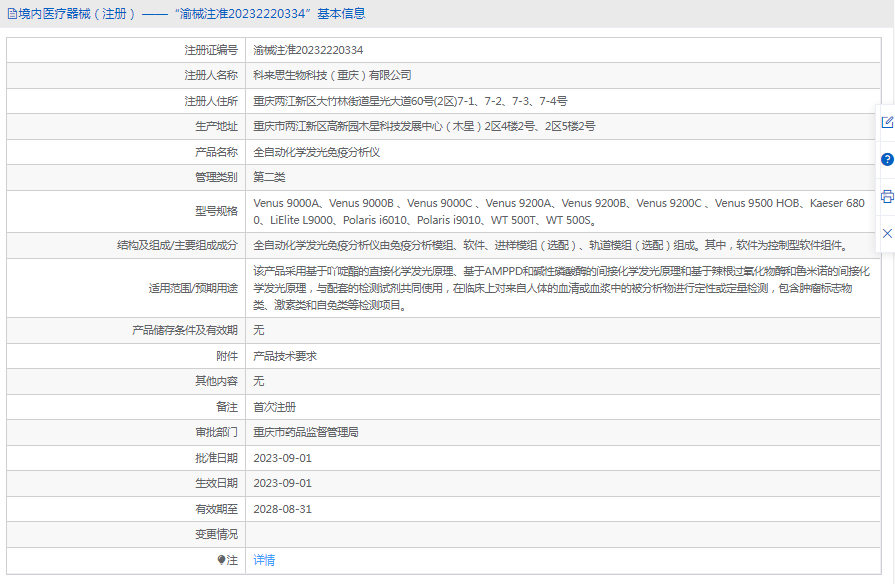895x584 pixels.
Task: Click the 无 value for 产品储存条件及有效期
Action: pyautogui.click(x=259, y=330)
